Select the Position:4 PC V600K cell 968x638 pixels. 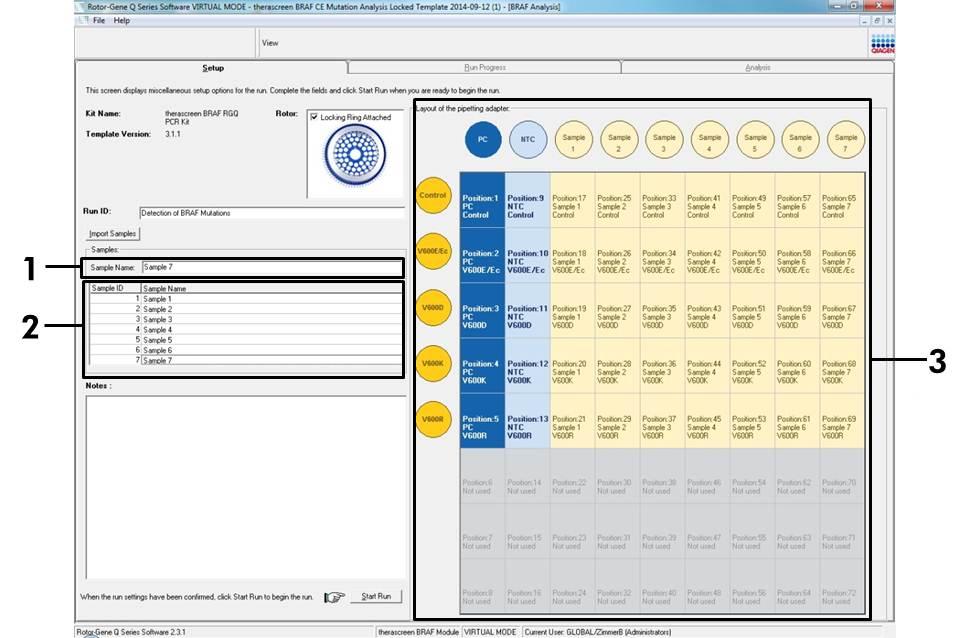482,366
